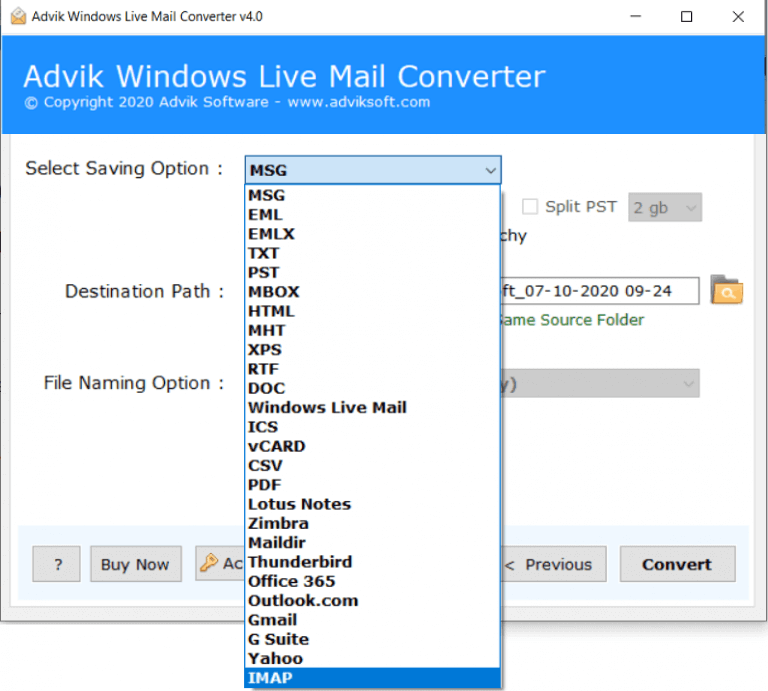Select Gmail in the dropdown list
The width and height of the screenshot is (768, 691).
pyautogui.click(x=372, y=620)
